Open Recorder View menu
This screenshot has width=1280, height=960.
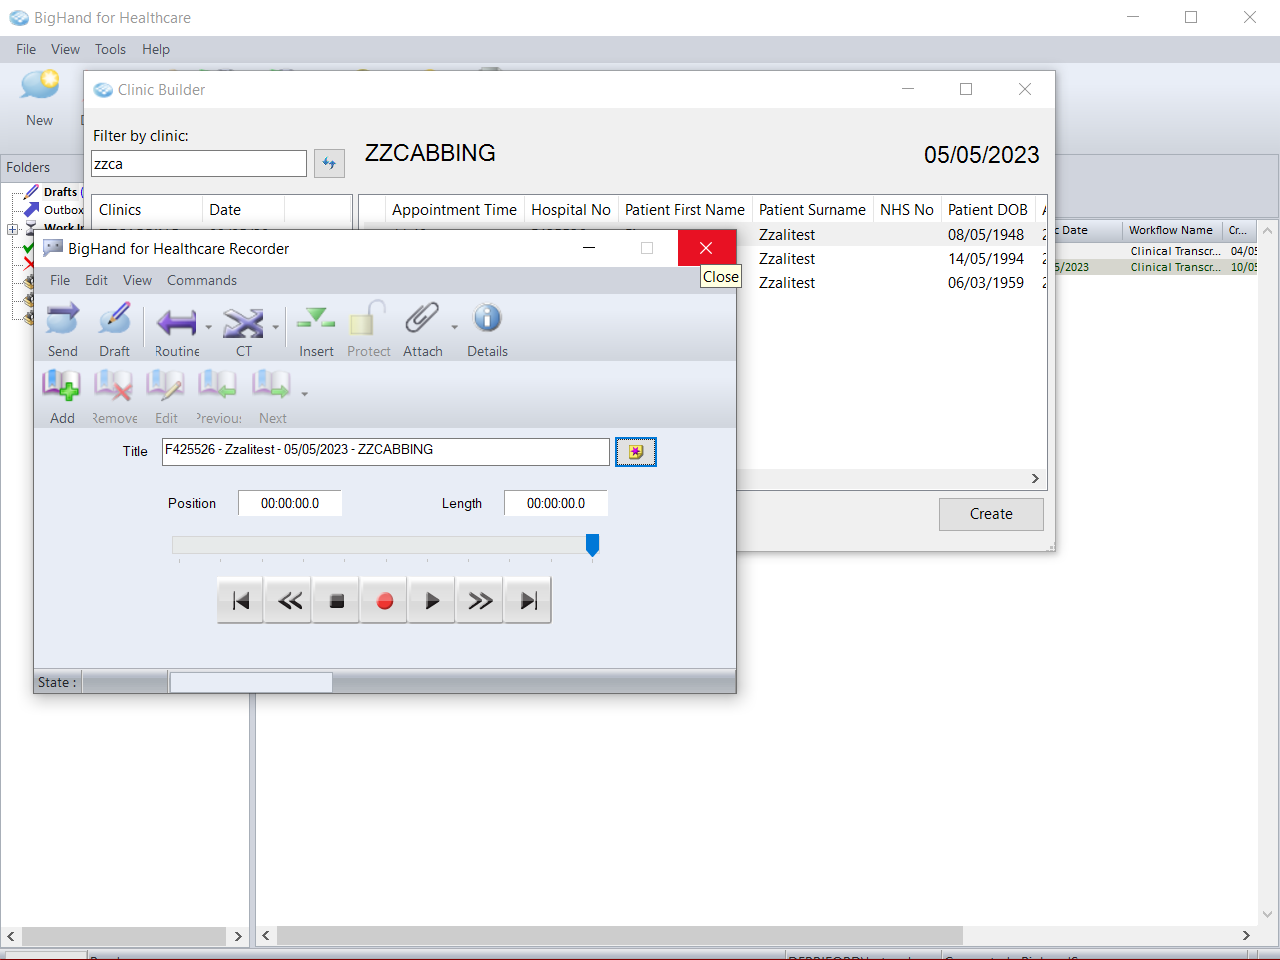point(137,280)
